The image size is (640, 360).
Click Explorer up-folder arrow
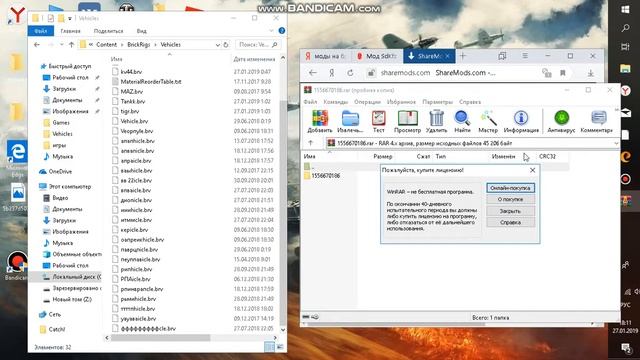(71, 44)
